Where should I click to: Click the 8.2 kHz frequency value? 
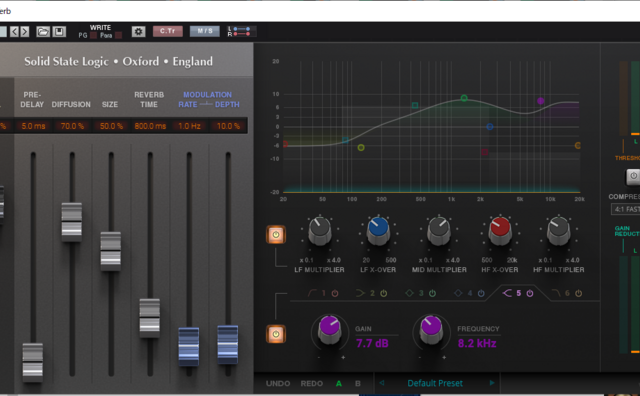(477, 343)
